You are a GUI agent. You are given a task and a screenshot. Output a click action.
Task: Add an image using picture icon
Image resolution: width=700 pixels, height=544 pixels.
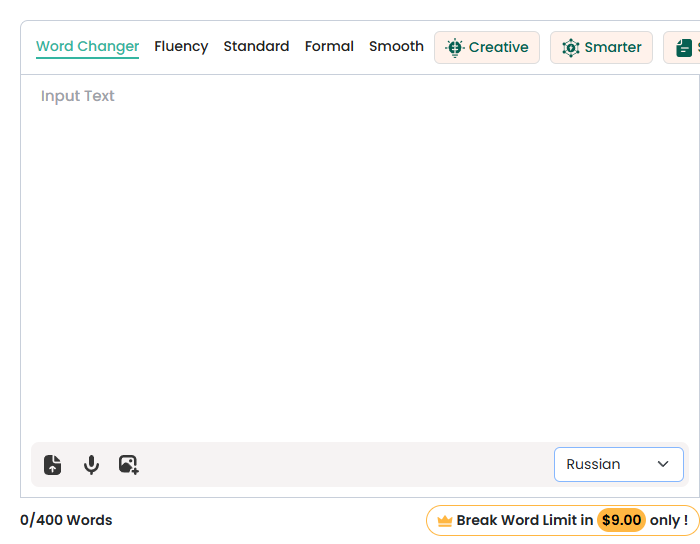point(129,465)
